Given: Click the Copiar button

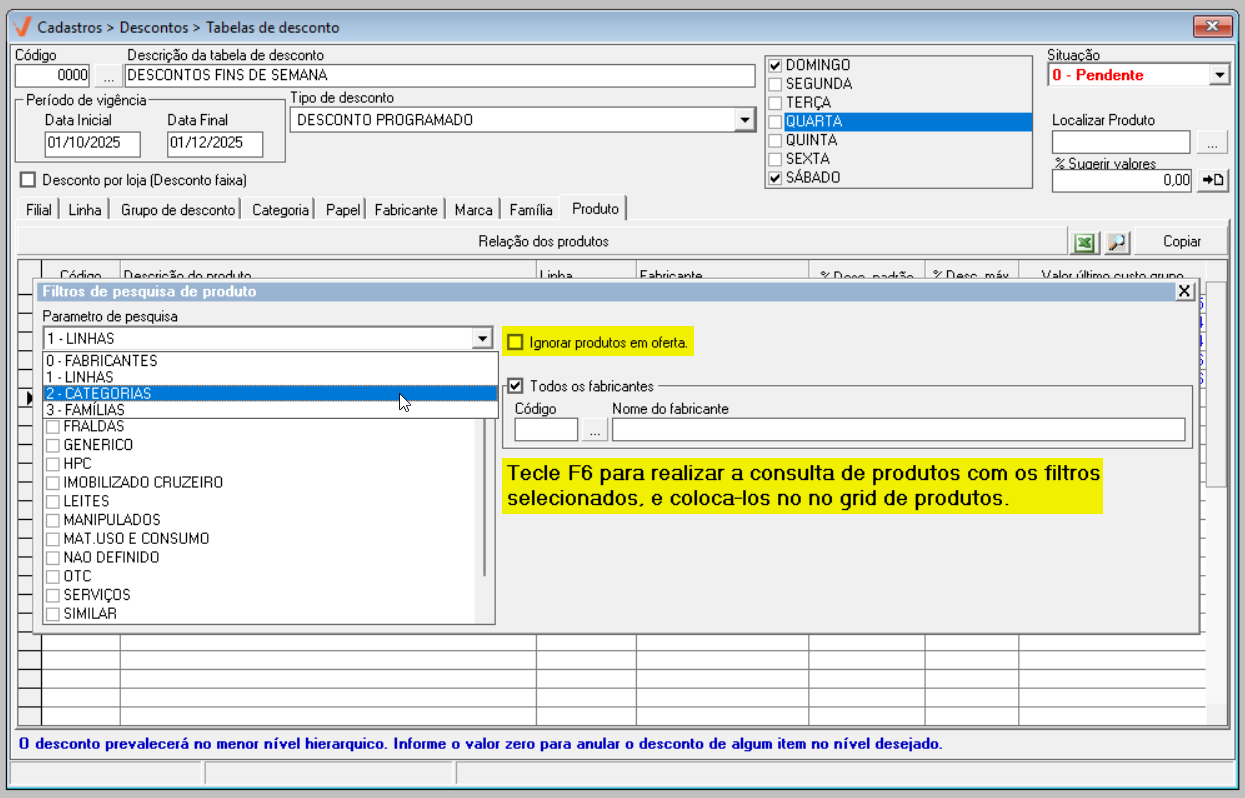Looking at the screenshot, I should pyautogui.click(x=1181, y=242).
